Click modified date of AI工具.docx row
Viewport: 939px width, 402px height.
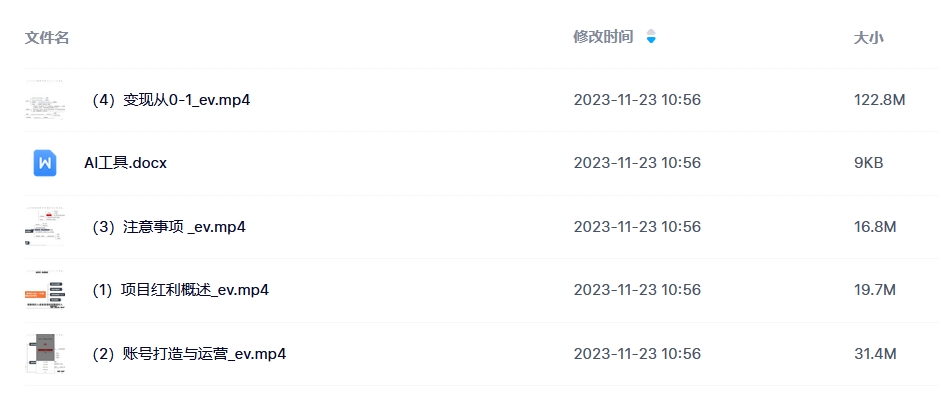(x=637, y=163)
